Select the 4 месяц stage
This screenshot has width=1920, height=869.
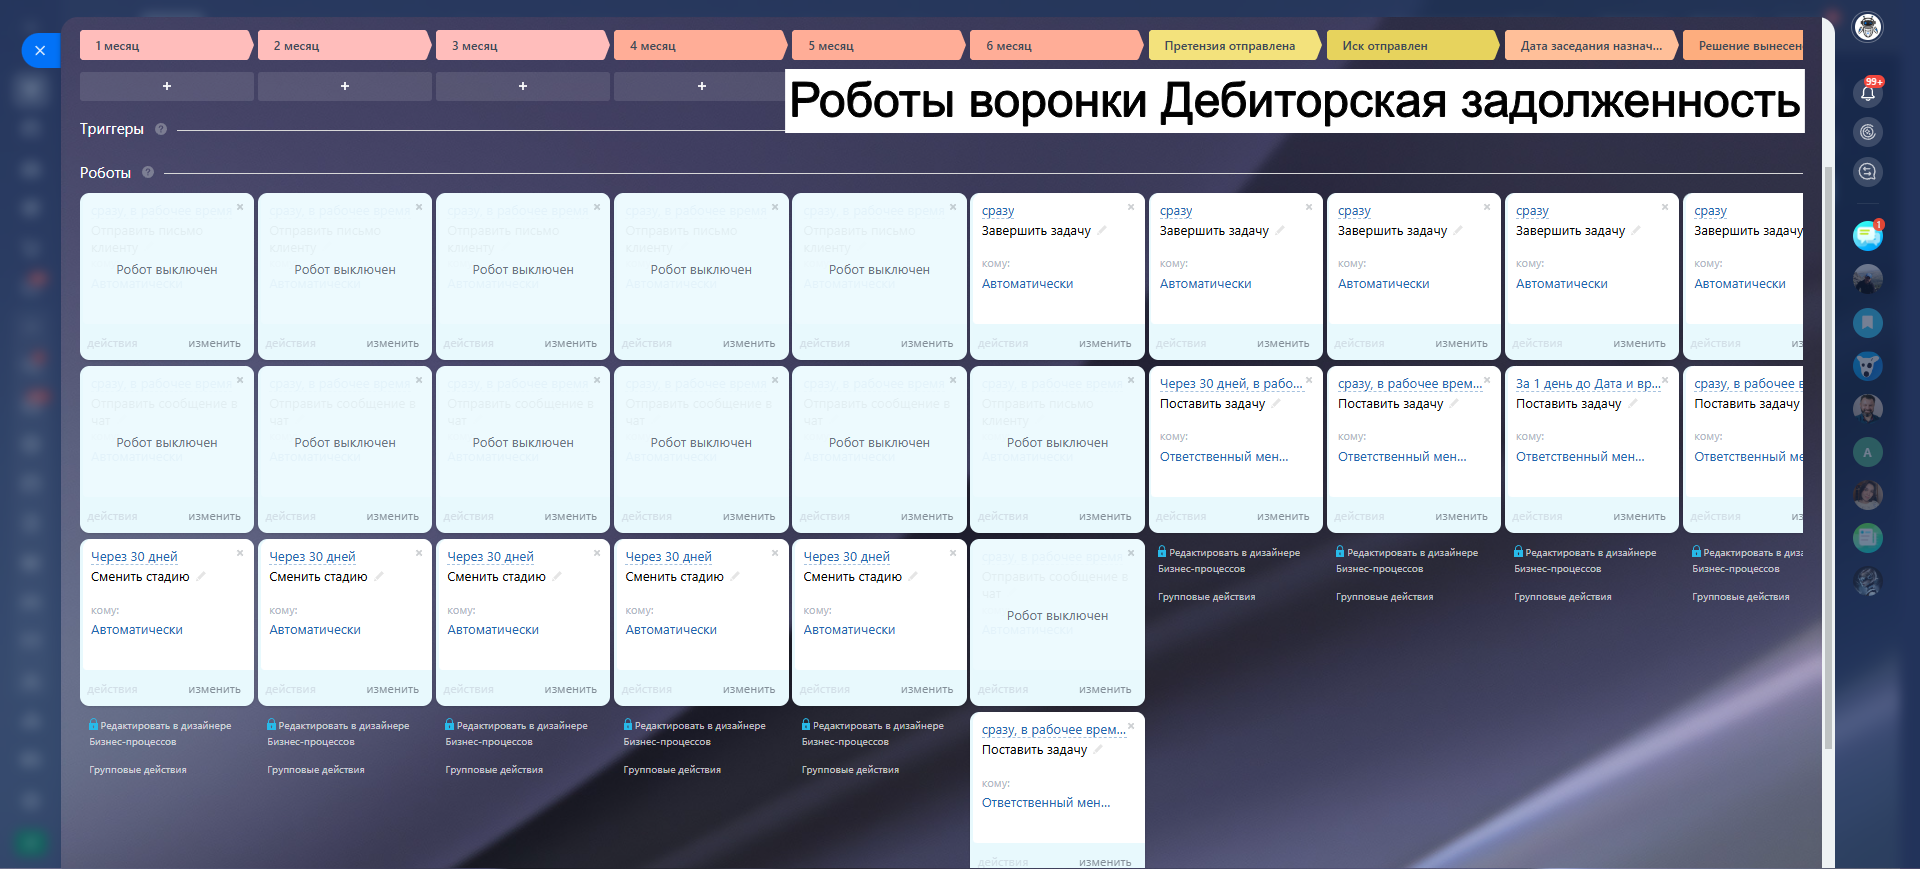click(700, 45)
